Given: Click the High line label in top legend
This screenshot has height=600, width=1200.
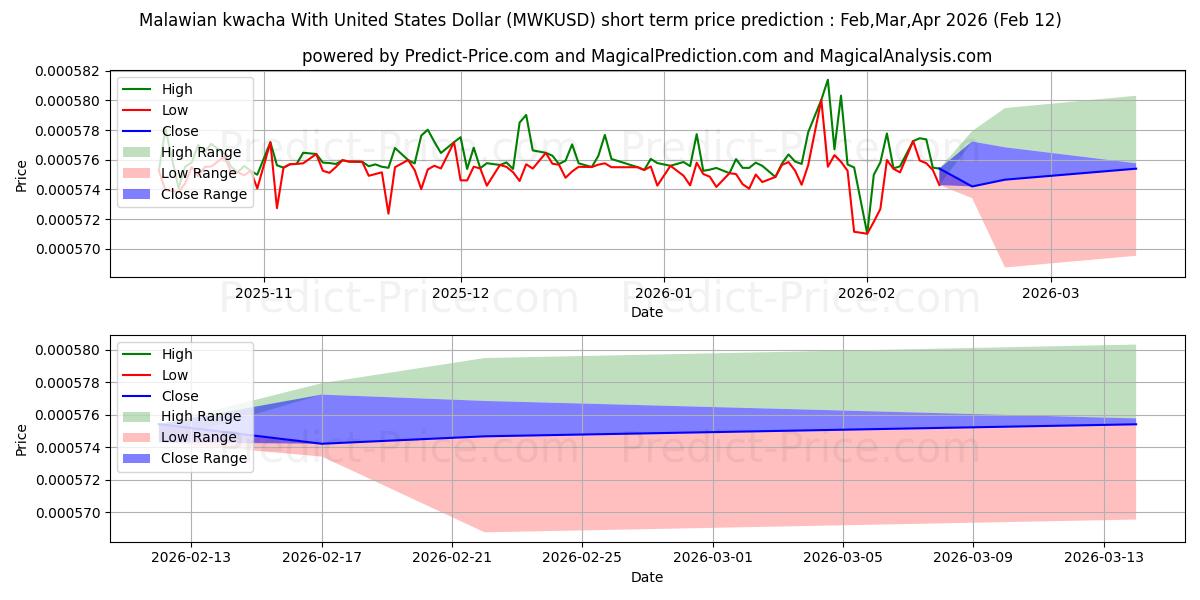Looking at the screenshot, I should coord(177,89).
